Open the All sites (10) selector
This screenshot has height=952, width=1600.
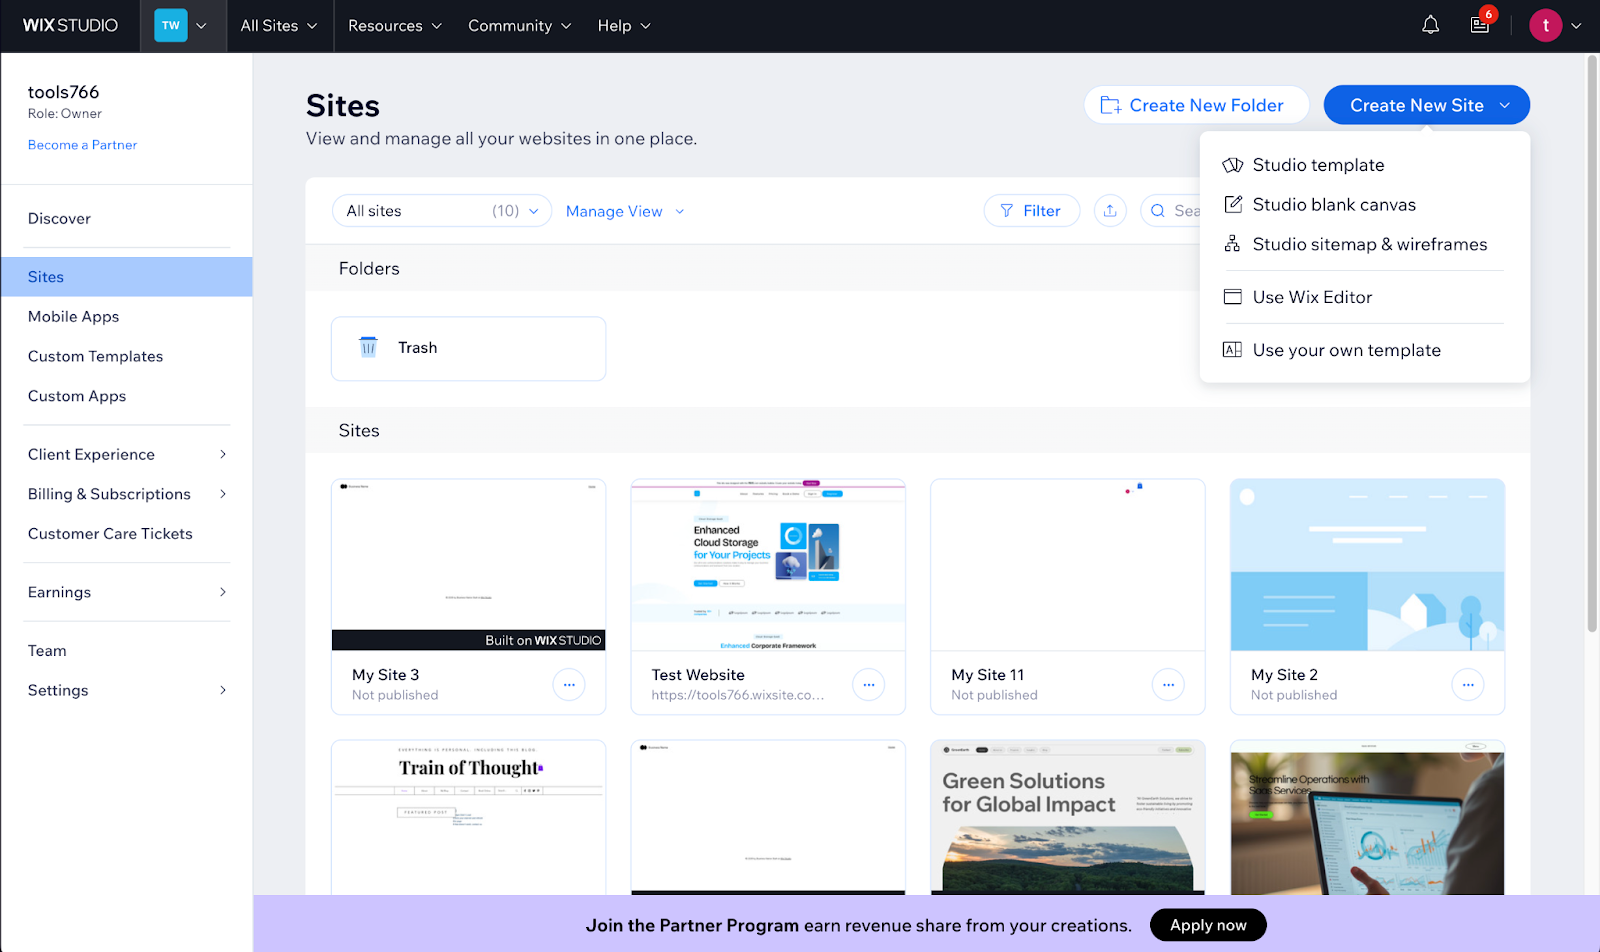(x=442, y=211)
